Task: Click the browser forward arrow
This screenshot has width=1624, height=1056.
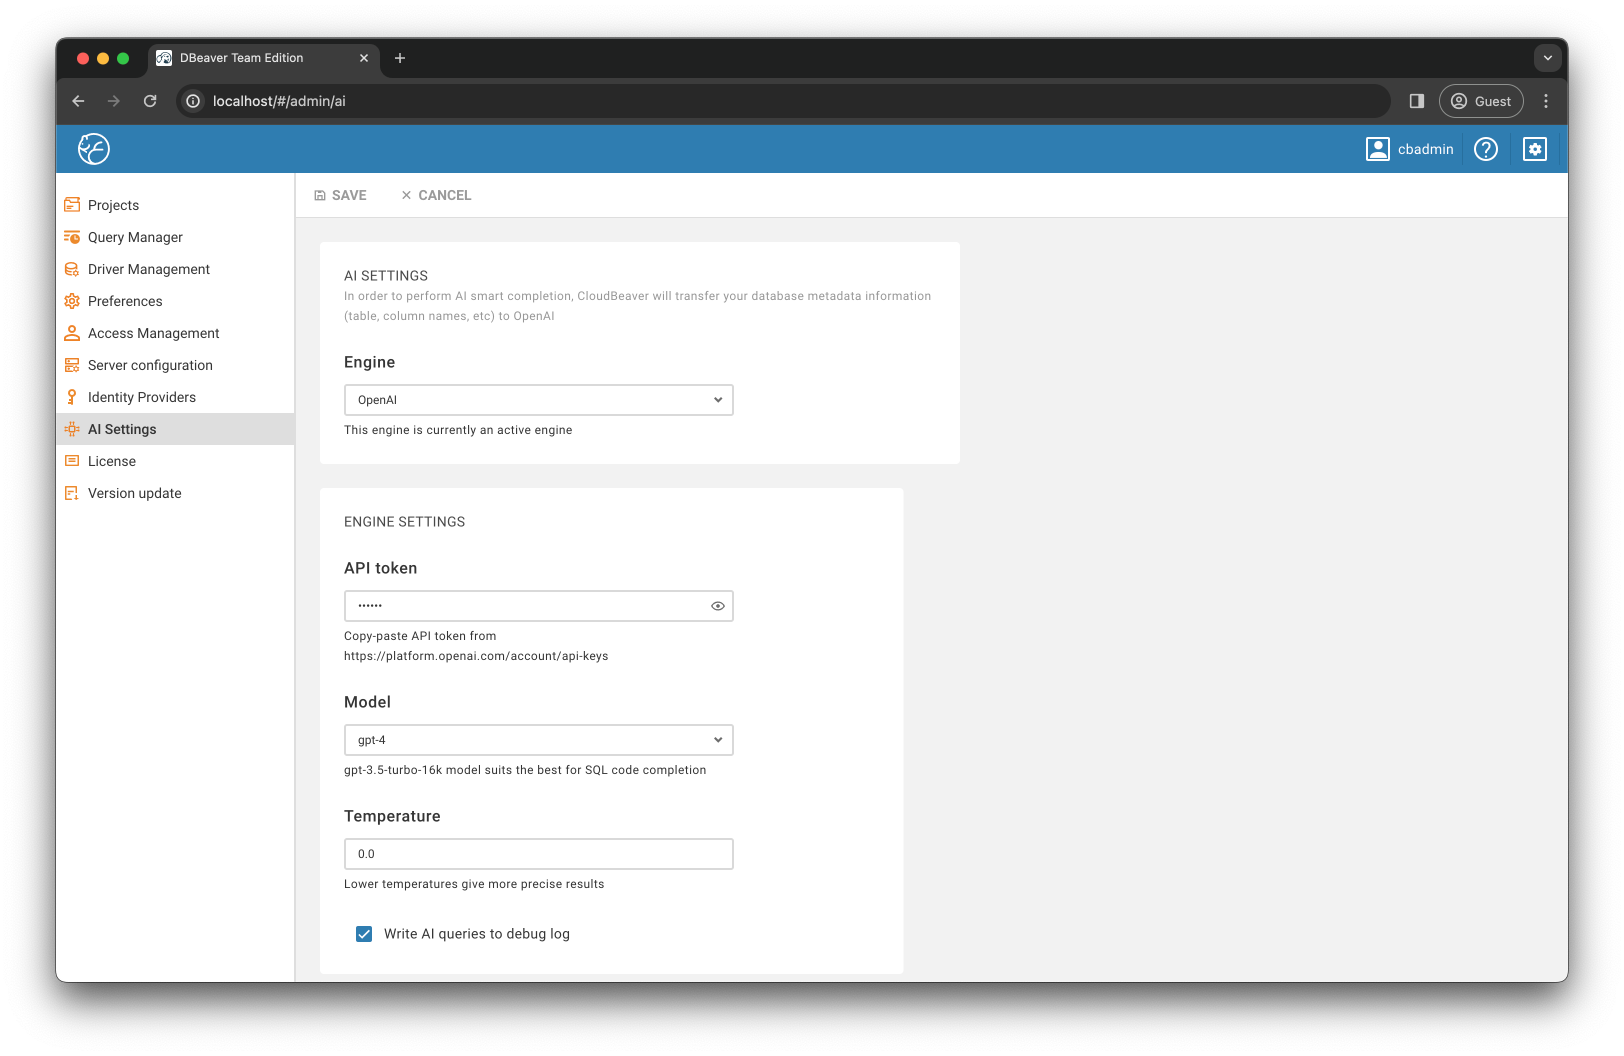Action: pos(114,101)
